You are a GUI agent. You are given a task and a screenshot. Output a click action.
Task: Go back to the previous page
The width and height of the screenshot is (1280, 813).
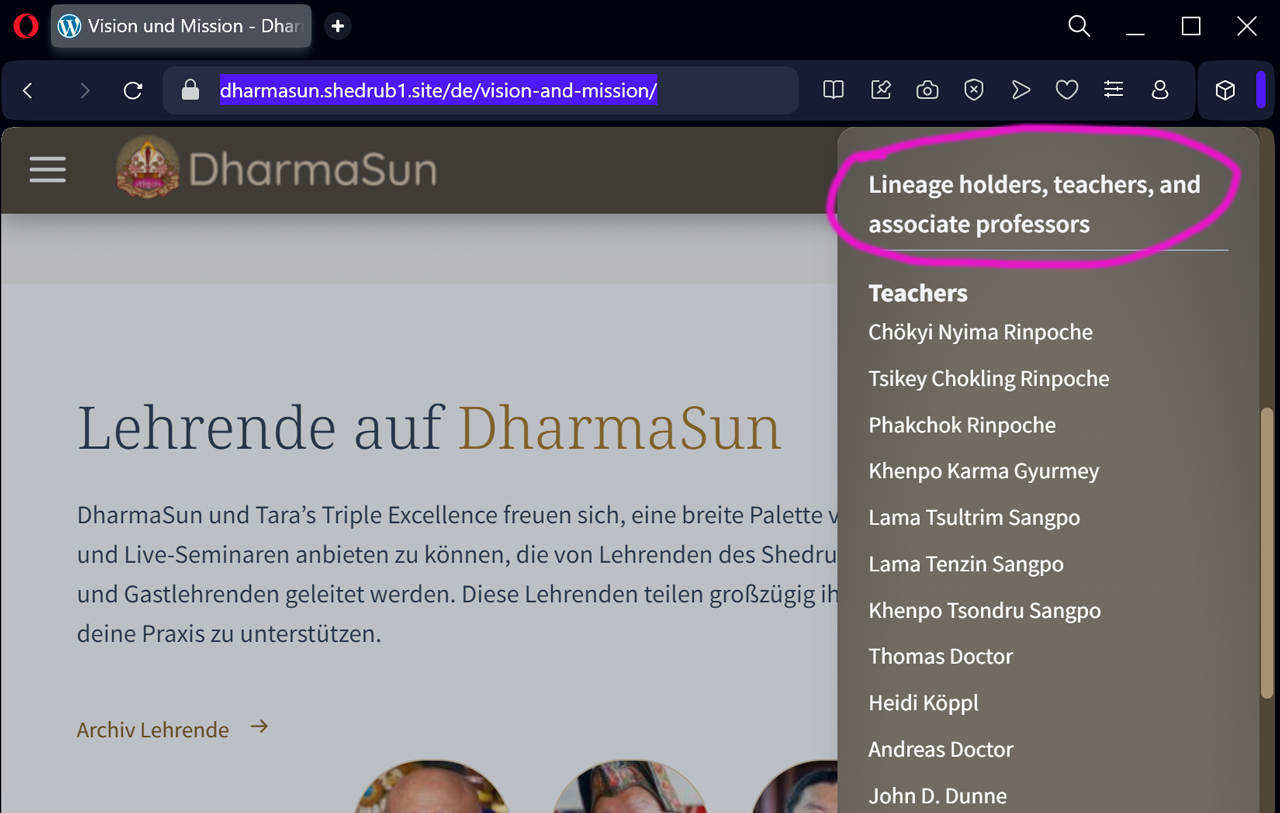point(28,91)
